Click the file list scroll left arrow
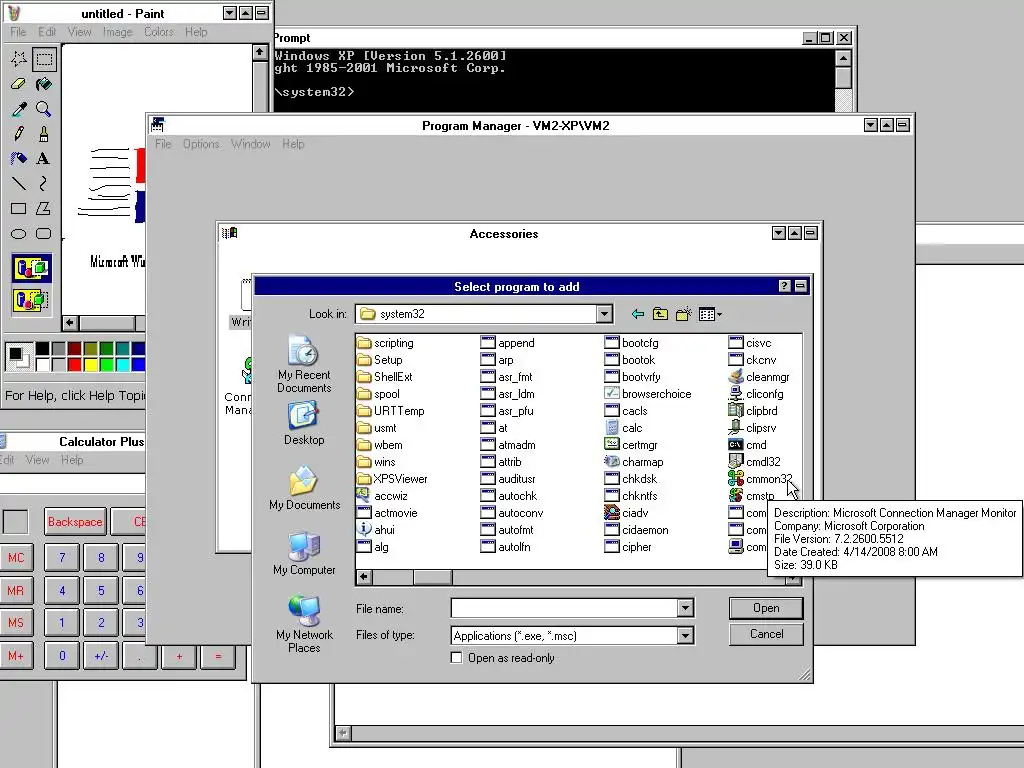This screenshot has width=1024, height=768. click(364, 577)
